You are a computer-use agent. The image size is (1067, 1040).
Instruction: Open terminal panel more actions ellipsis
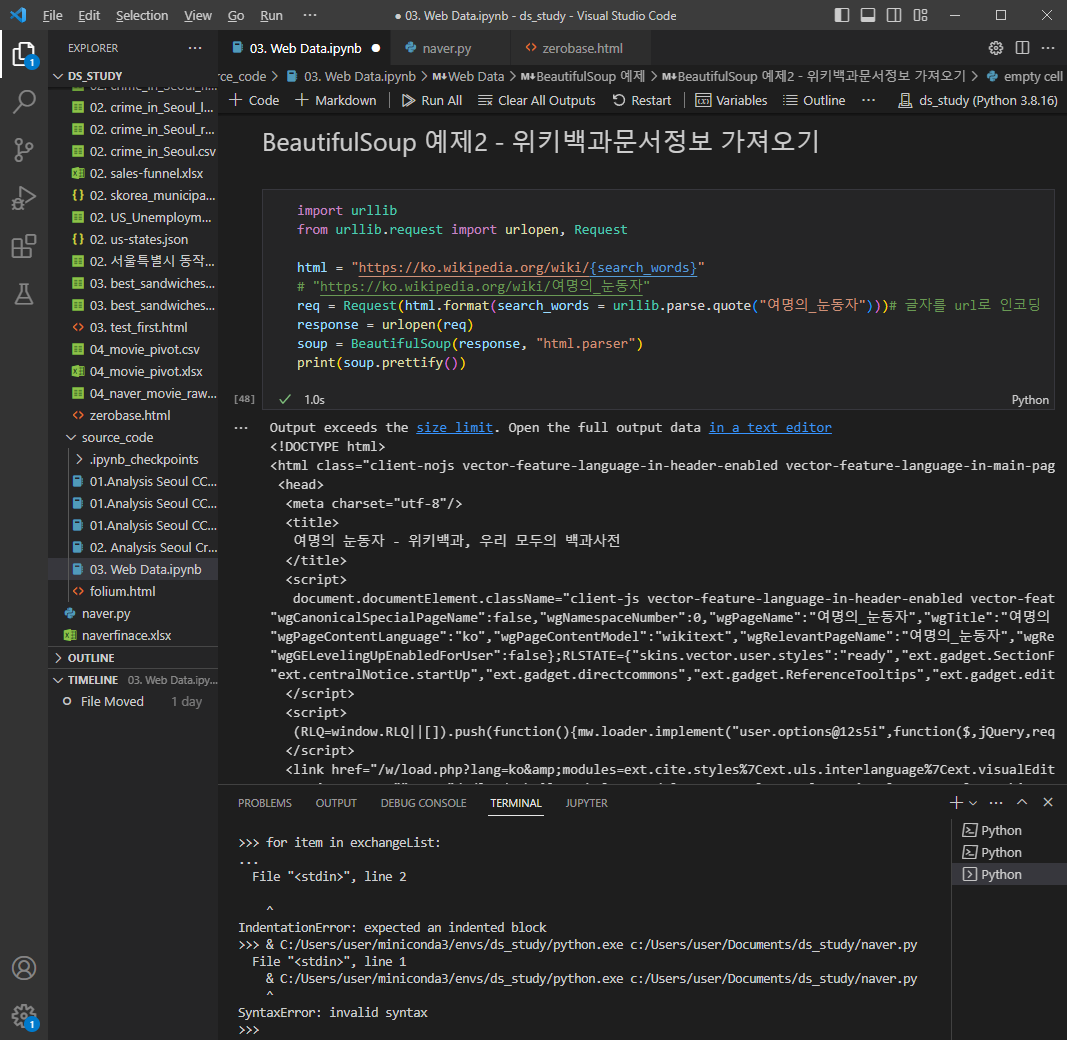click(x=996, y=802)
